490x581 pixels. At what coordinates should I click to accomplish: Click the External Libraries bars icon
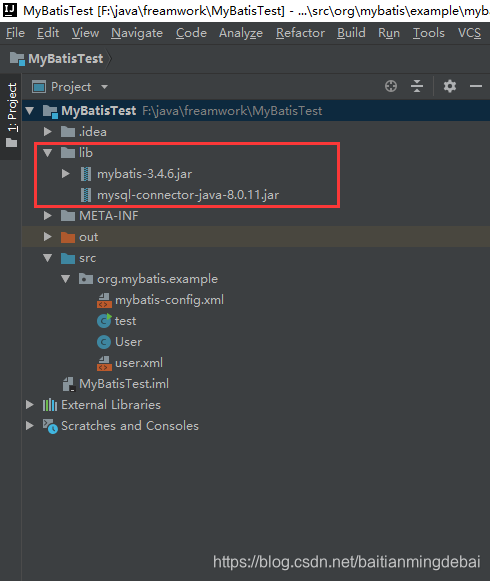click(x=50, y=405)
